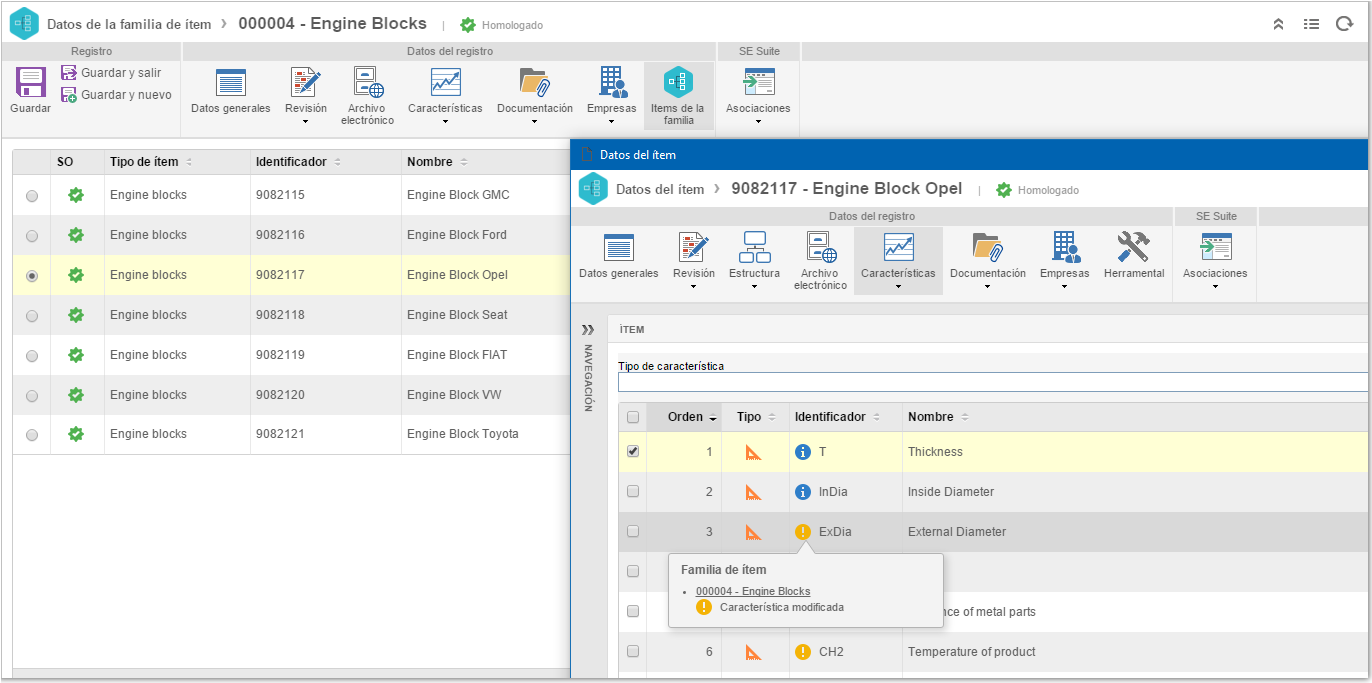This screenshot has height=683, width=1372.
Task: Click the Guardar save icon
Action: [30, 82]
